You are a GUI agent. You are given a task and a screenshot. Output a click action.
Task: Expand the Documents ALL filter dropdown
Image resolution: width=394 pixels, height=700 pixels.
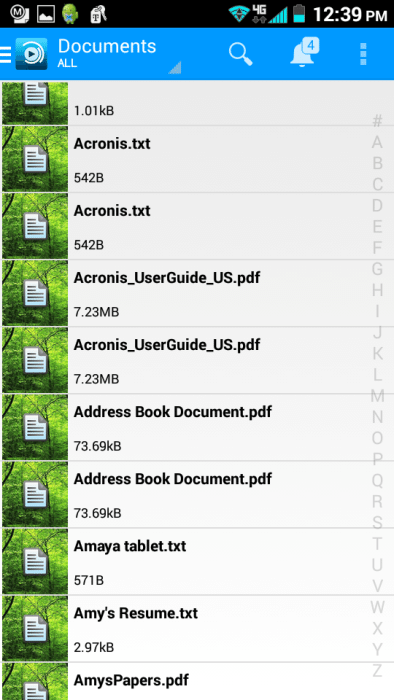(x=120, y=54)
